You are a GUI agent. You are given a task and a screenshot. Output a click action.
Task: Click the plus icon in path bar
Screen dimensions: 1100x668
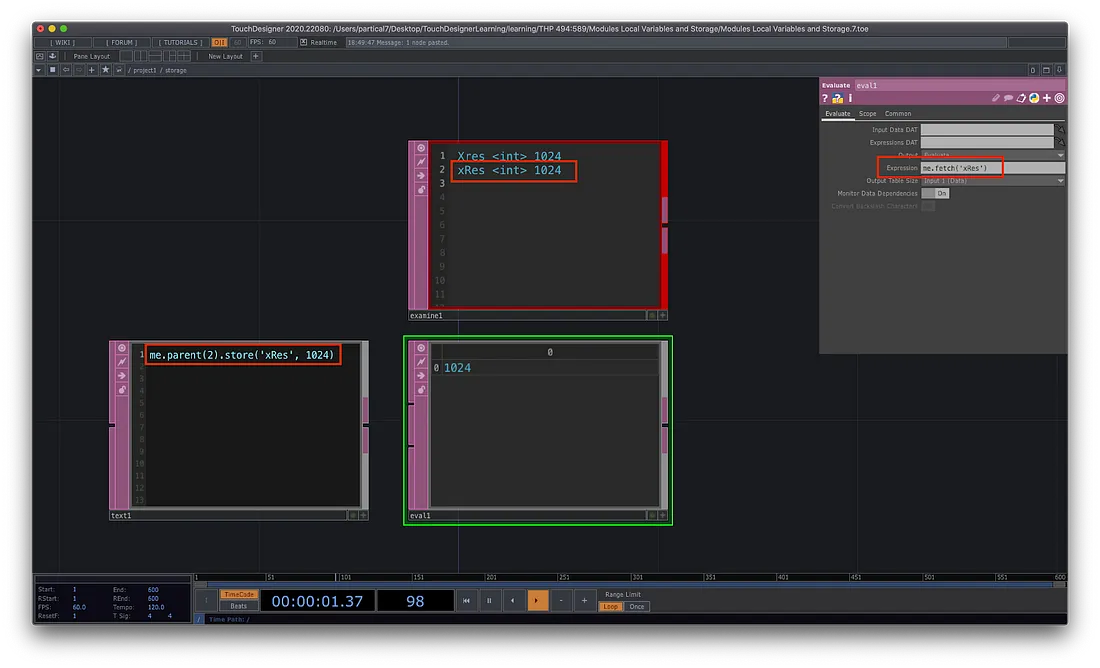coord(91,69)
